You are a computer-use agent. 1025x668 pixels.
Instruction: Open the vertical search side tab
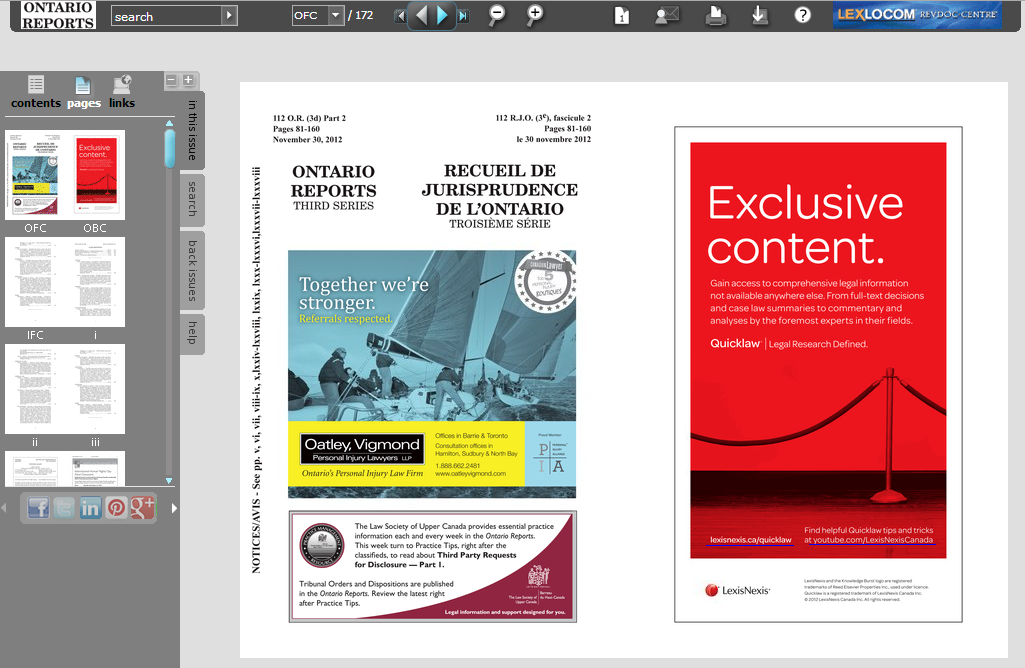192,199
